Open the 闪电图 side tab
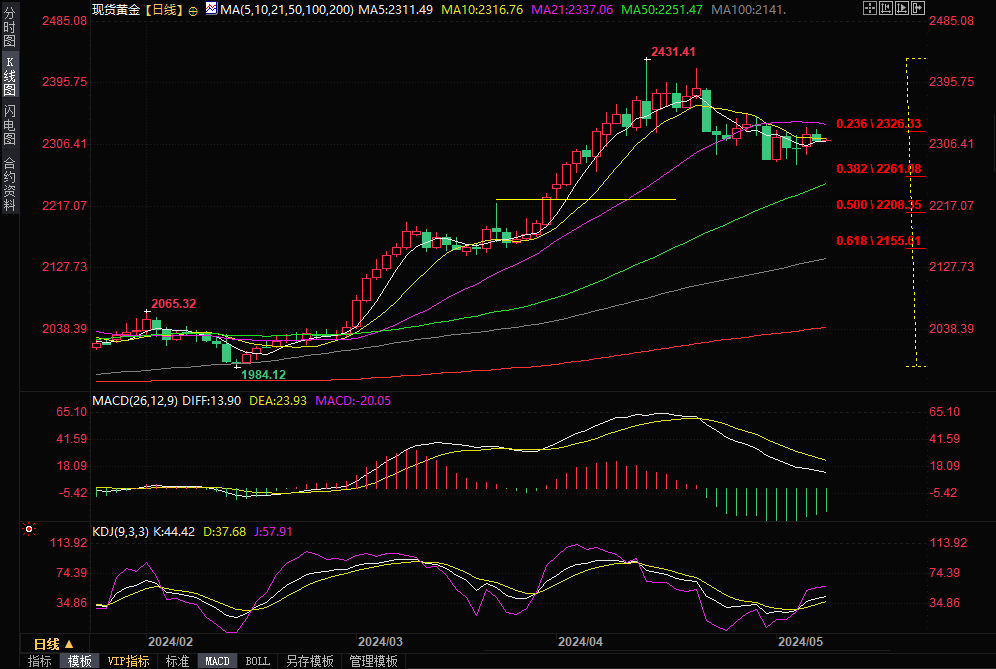This screenshot has width=996, height=669. tap(9, 125)
